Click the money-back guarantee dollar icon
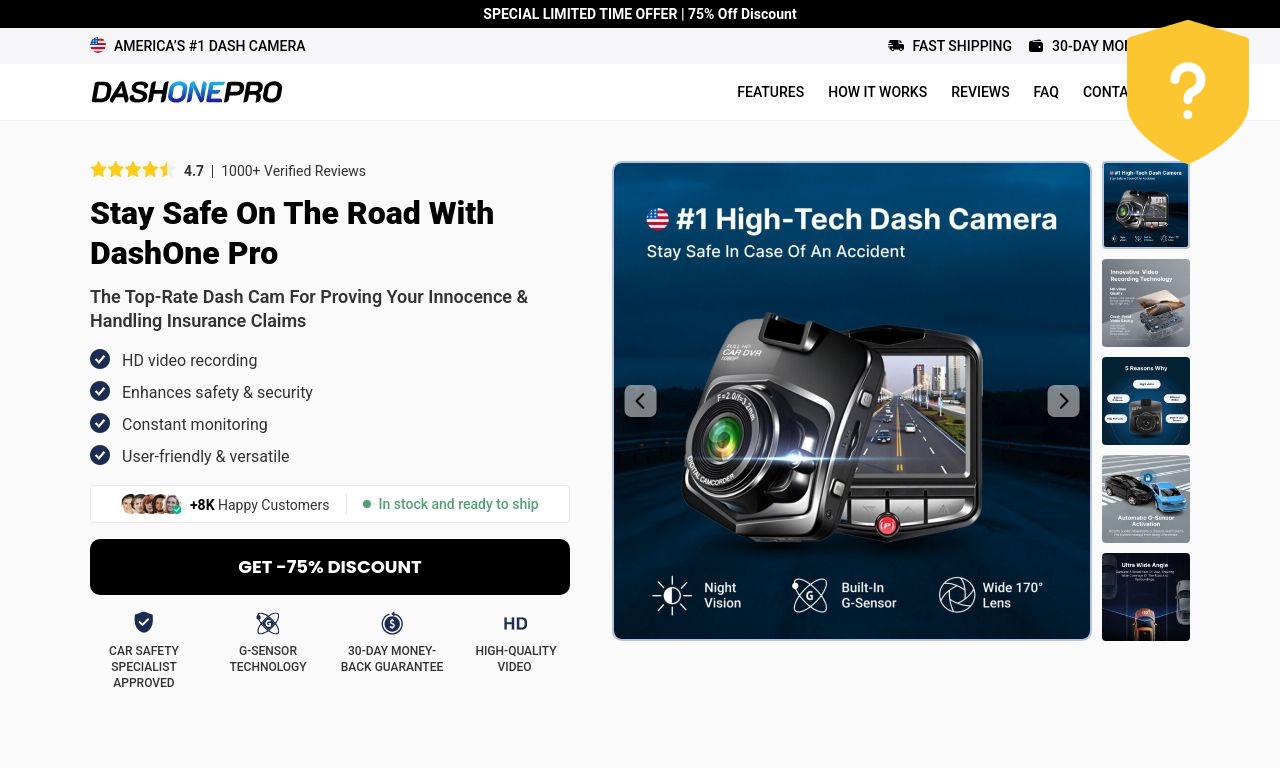 (x=392, y=623)
